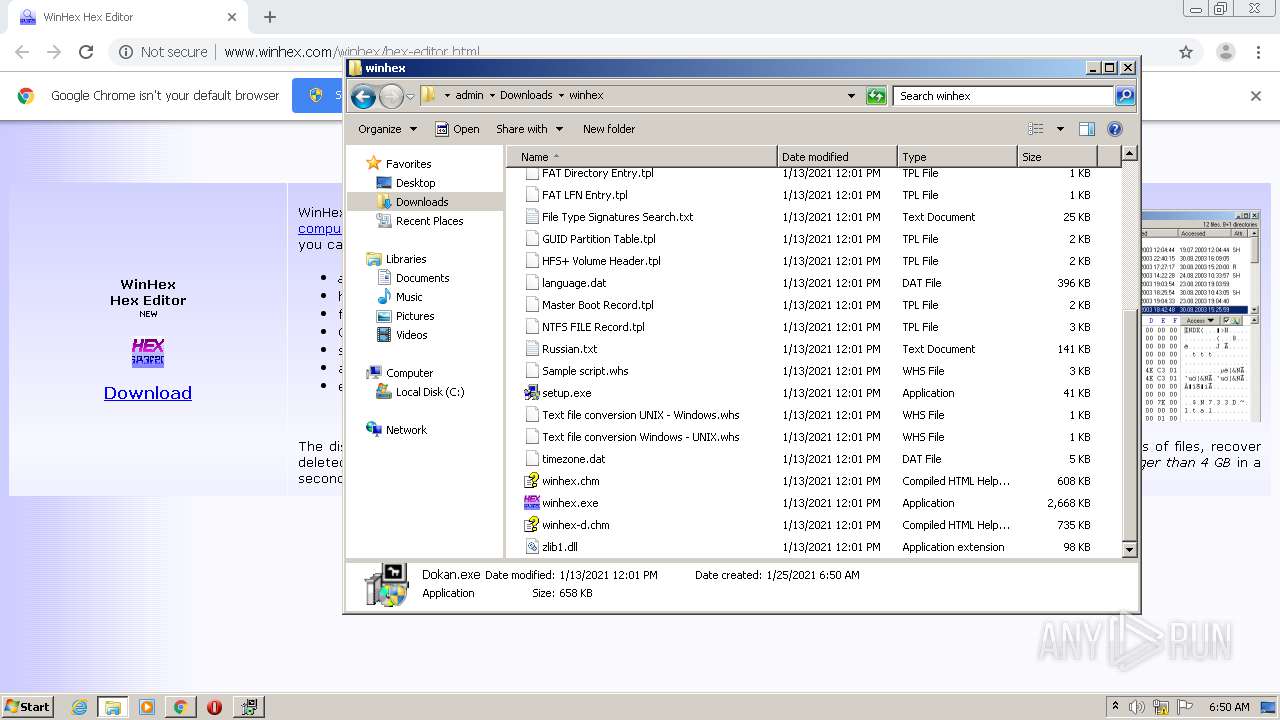The width and height of the screenshot is (1280, 720).
Task: Click Chrome icon in taskbar
Action: [180, 707]
